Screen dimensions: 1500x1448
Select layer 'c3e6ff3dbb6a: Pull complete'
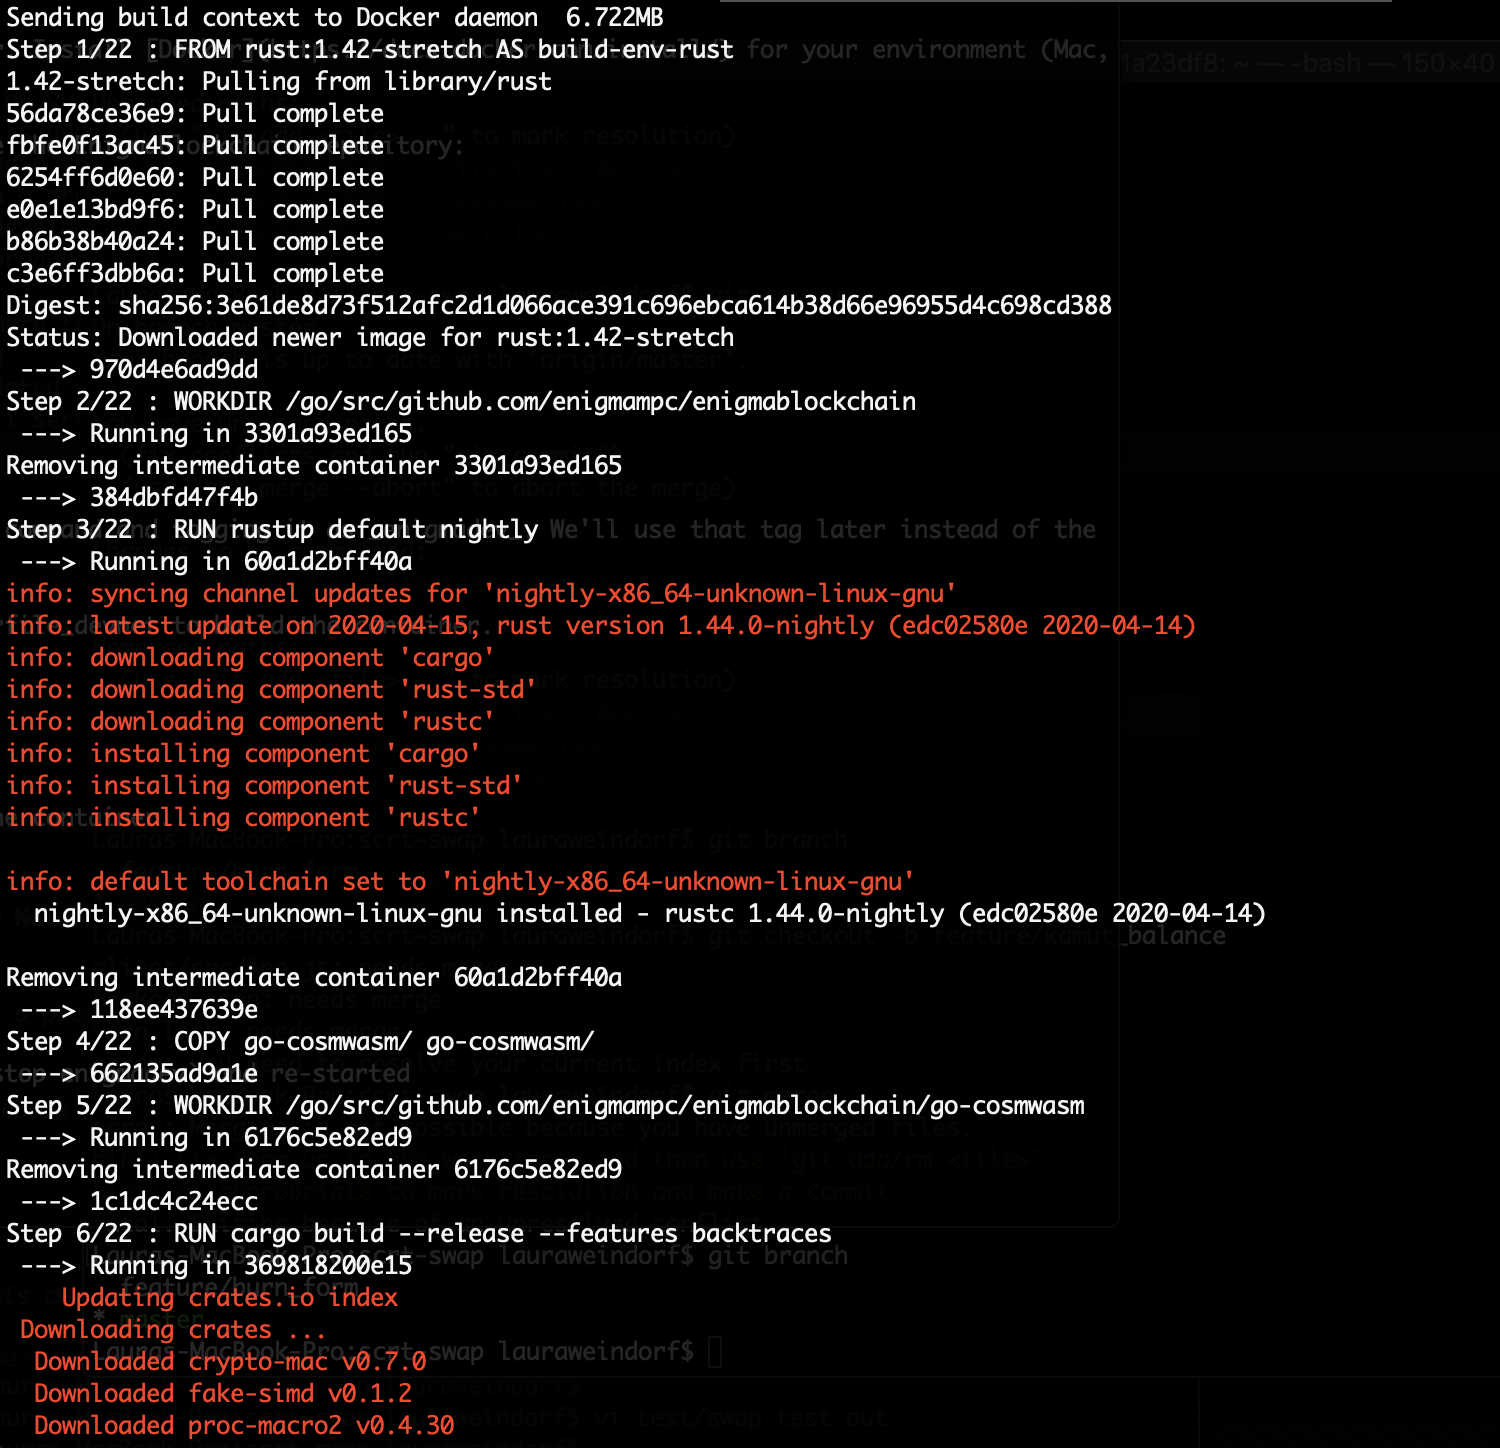195,274
